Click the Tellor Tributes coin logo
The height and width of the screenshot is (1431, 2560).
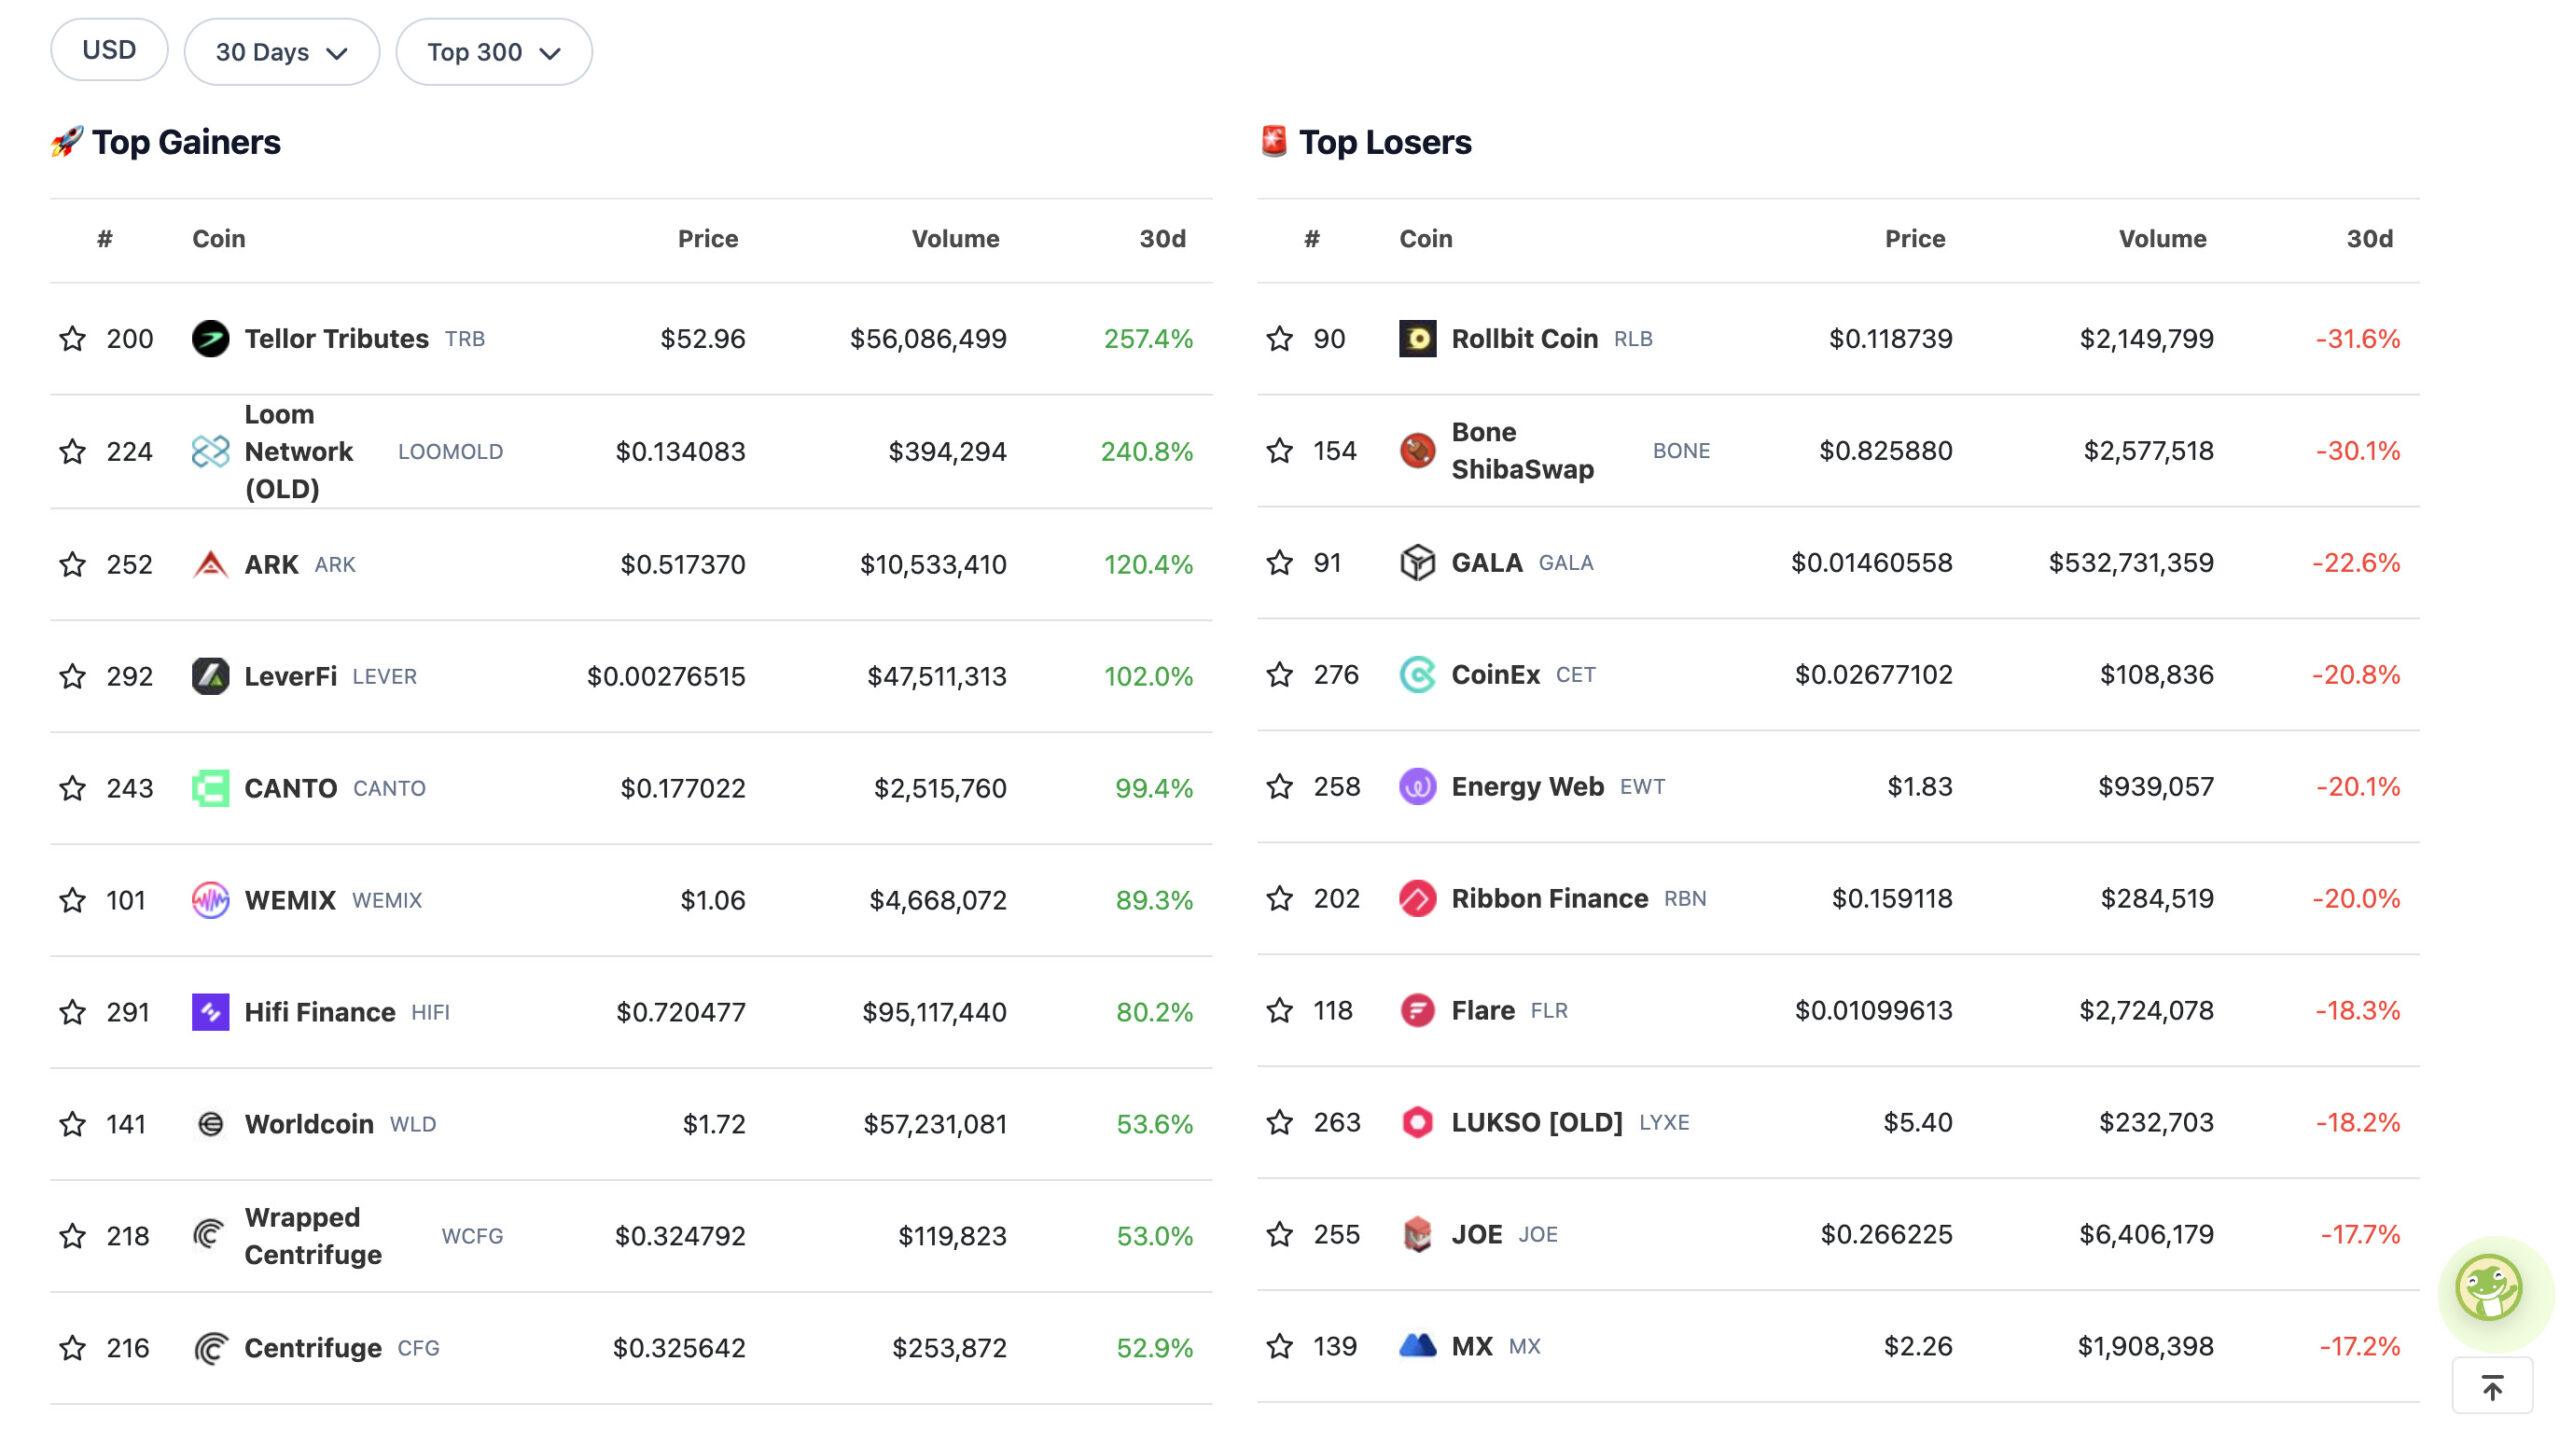click(210, 339)
